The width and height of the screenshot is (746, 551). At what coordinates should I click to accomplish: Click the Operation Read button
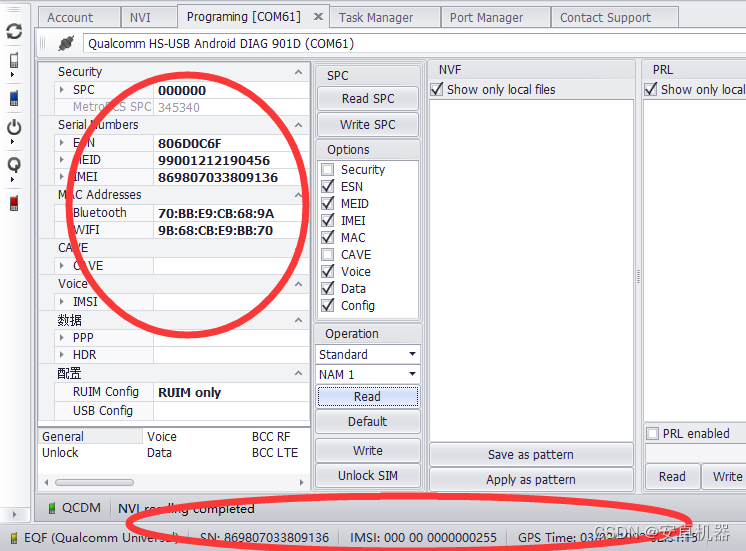point(368,396)
